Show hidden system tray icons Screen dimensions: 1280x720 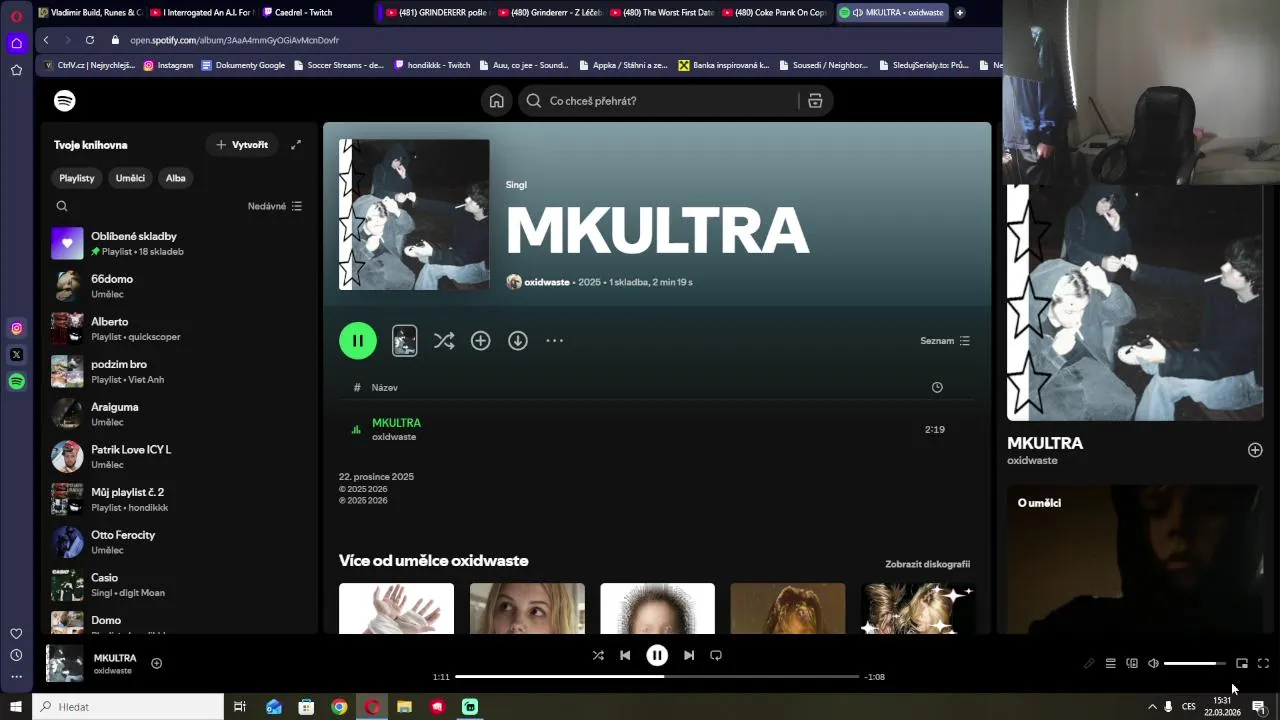1151,707
